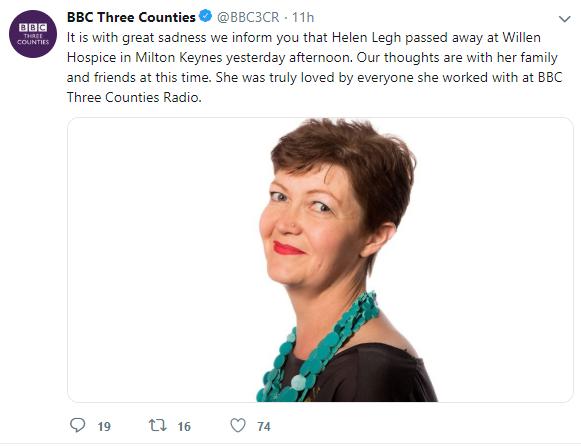Open the photo of Helen Legh
The image size is (581, 446).
point(320,260)
